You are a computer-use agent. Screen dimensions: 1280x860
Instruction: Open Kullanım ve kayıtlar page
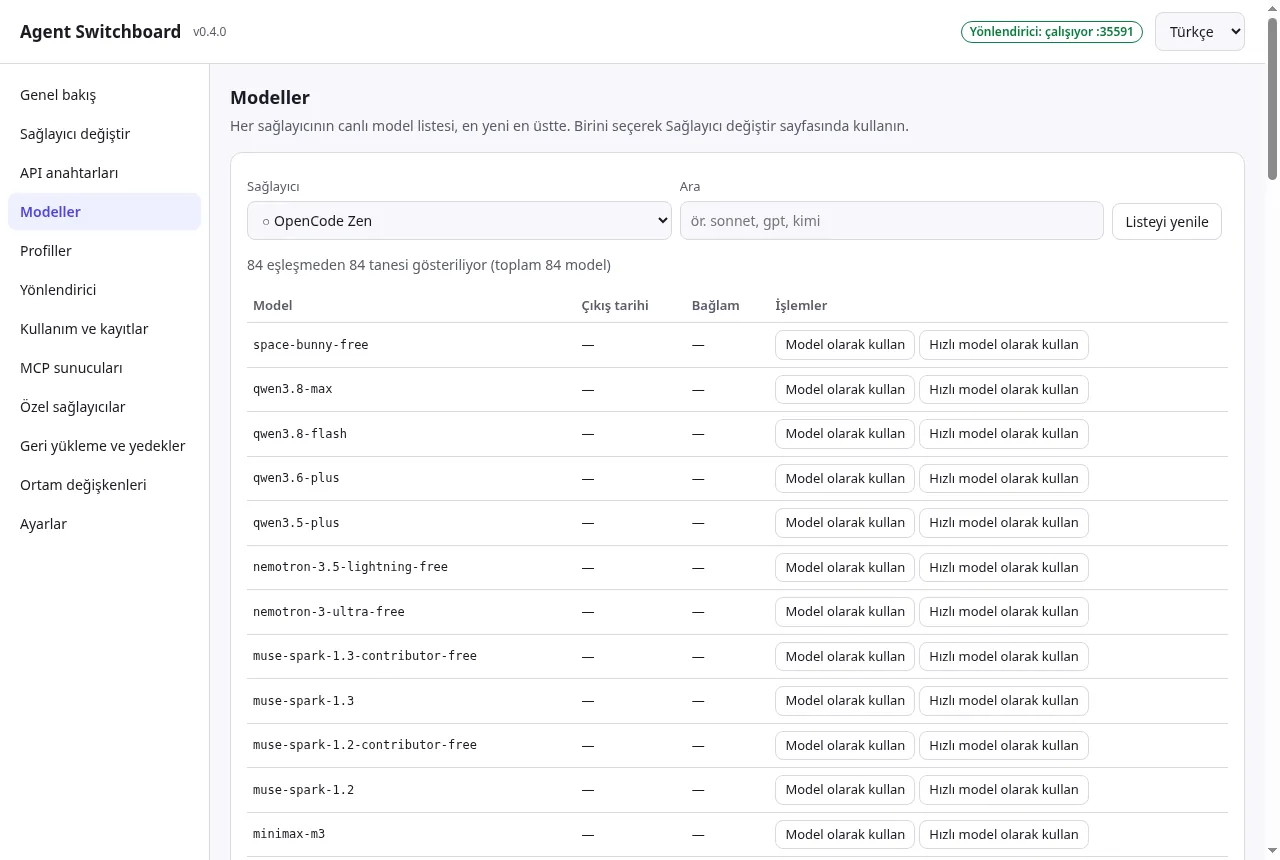(104, 329)
